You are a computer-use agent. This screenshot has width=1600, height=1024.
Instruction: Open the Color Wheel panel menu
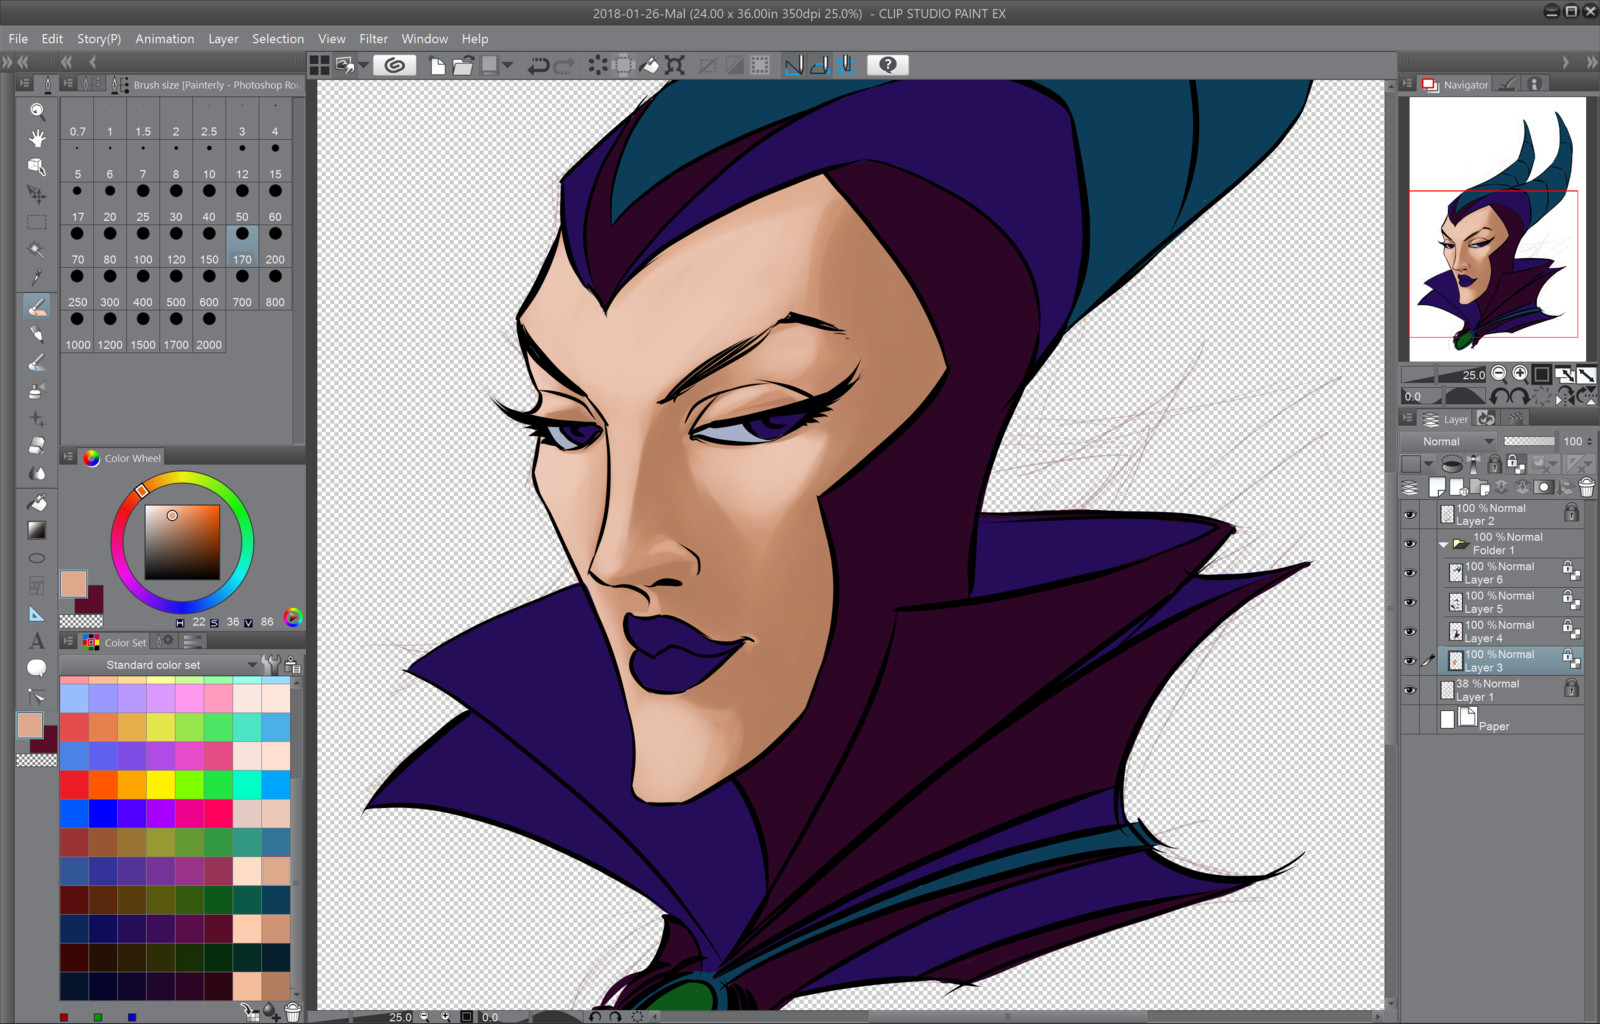[x=68, y=457]
